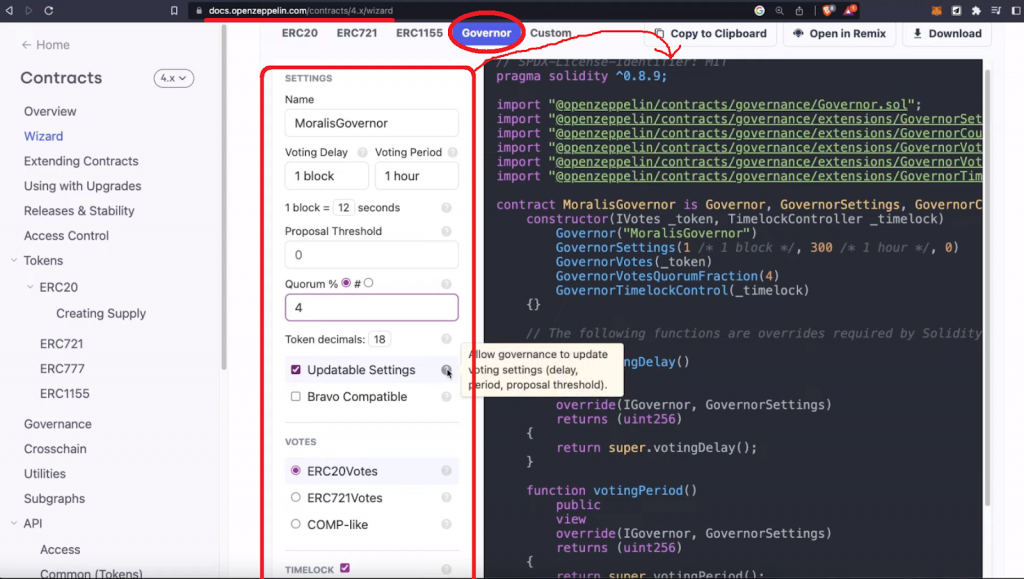Screen dimensions: 1024x579
Task: Click the Voting Delay input field
Action: (x=327, y=176)
